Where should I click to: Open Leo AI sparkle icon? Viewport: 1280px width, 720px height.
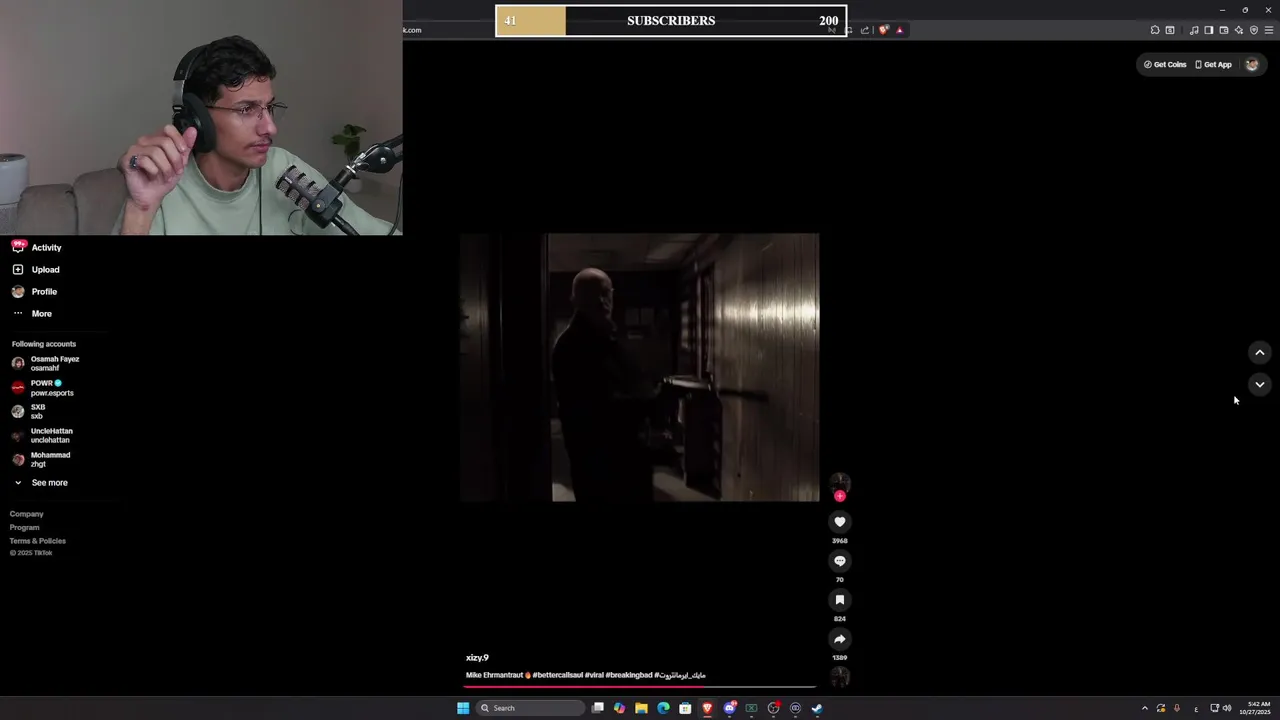pos(1239,30)
